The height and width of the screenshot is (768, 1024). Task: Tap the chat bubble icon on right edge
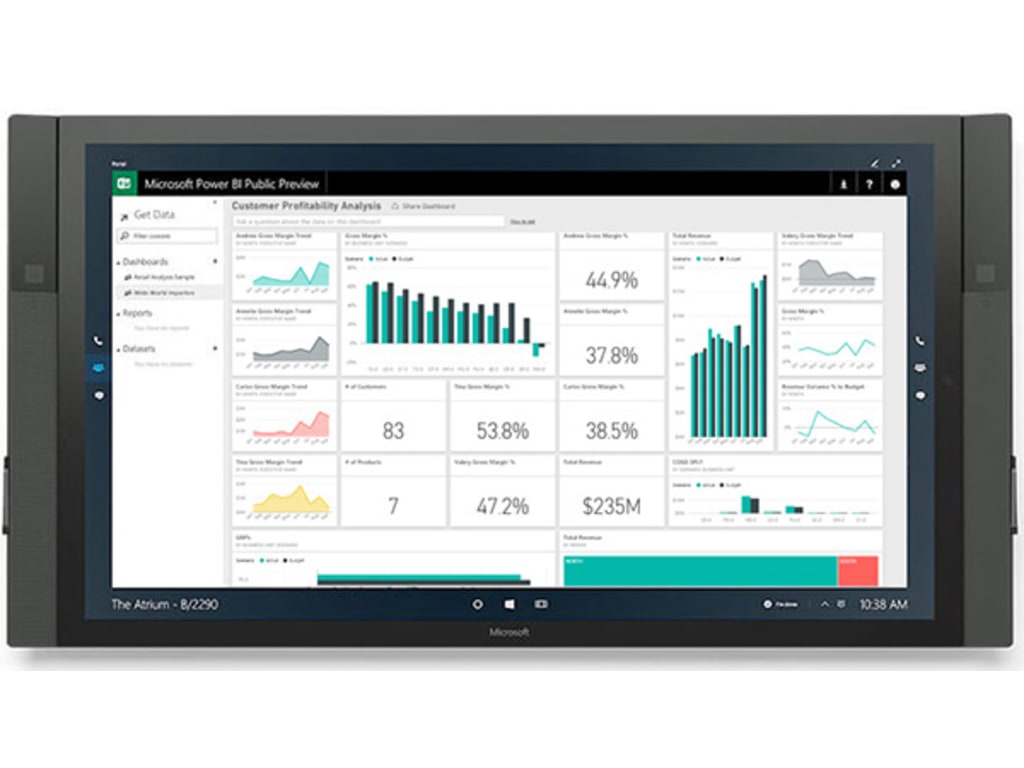pyautogui.click(x=920, y=395)
